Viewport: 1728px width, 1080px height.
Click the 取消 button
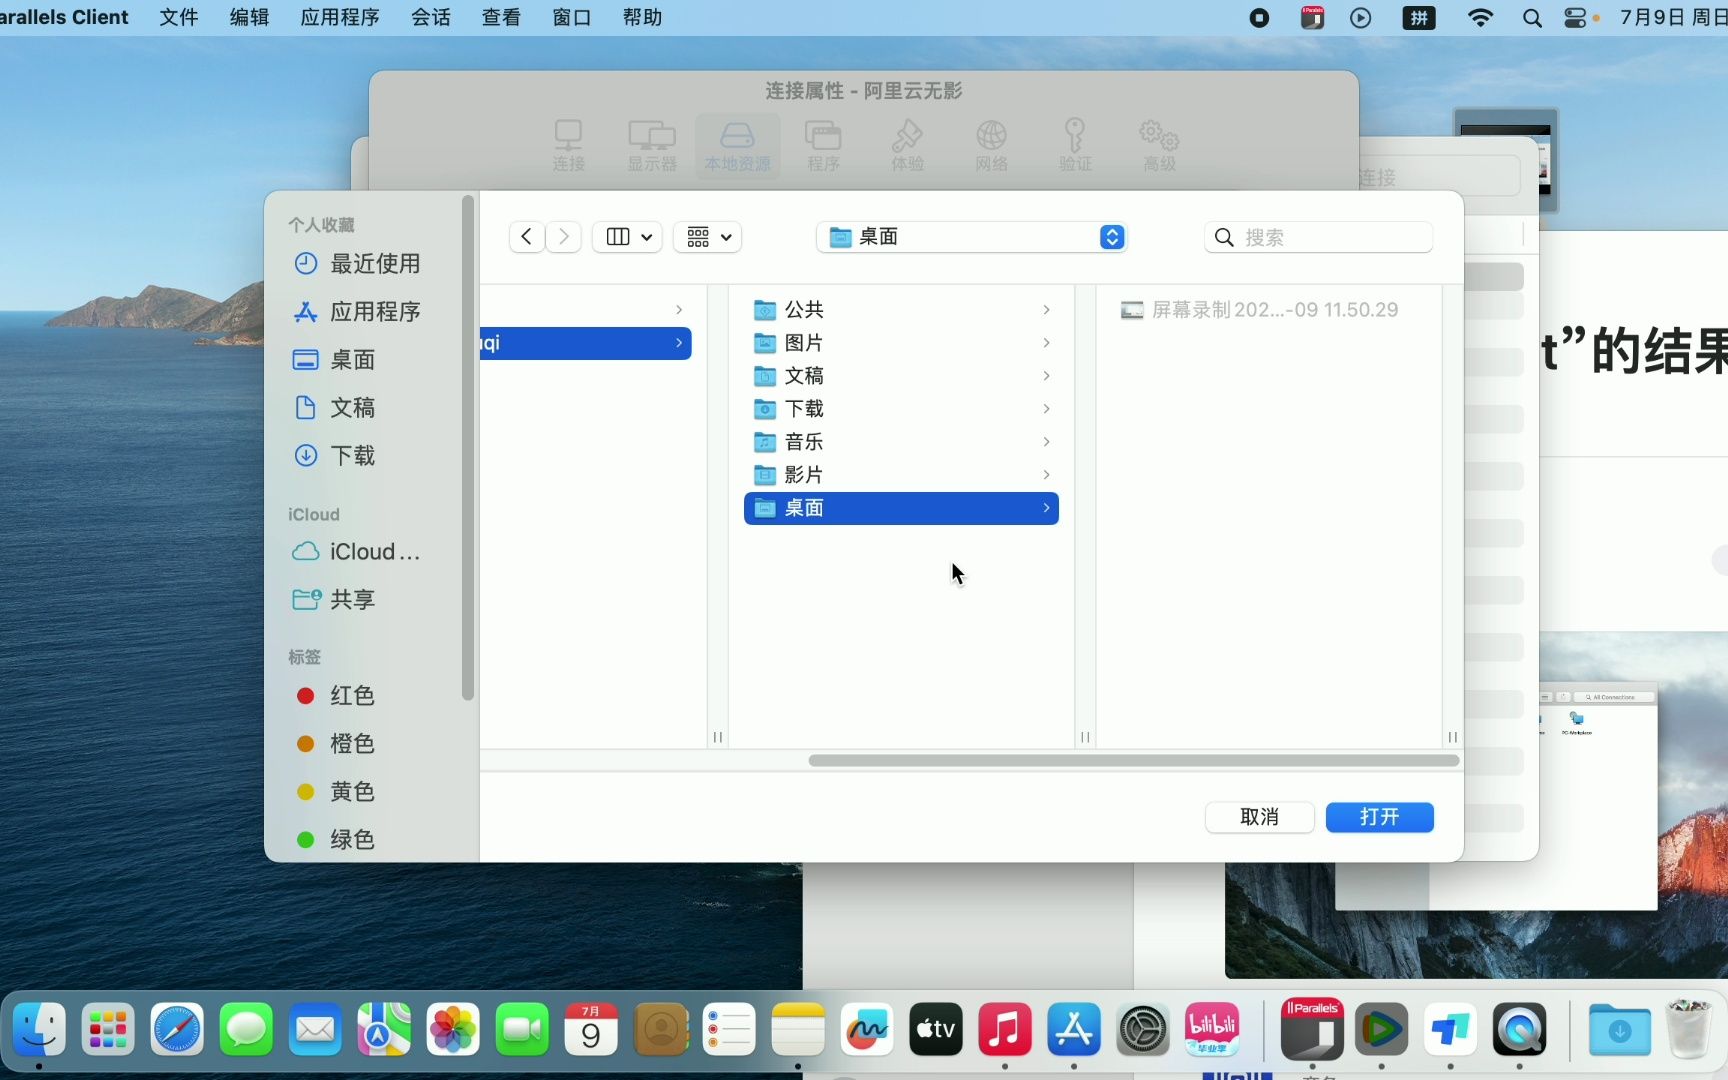click(1259, 817)
